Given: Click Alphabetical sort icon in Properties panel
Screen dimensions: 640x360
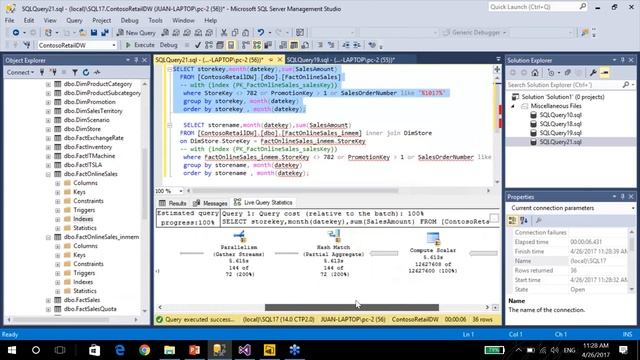Looking at the screenshot, I should (524, 220).
